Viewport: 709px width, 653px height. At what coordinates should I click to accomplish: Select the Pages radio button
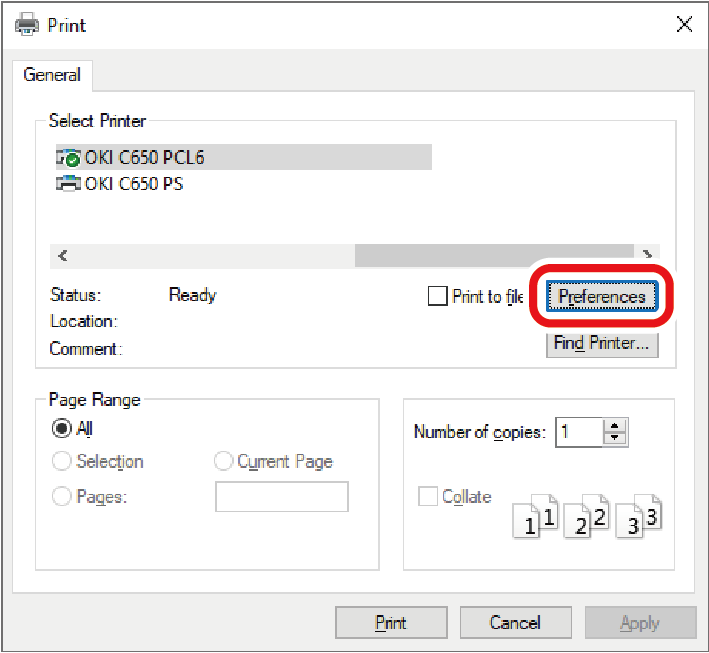tap(61, 496)
